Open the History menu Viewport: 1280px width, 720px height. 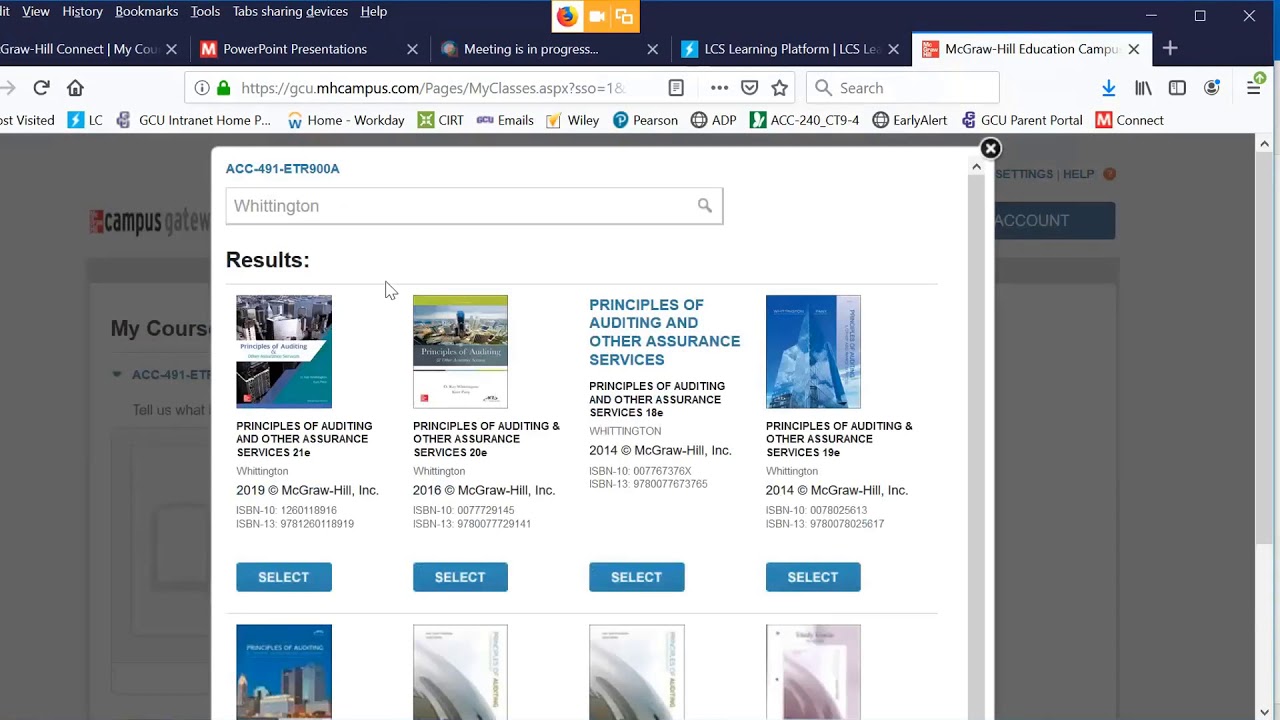coord(82,11)
